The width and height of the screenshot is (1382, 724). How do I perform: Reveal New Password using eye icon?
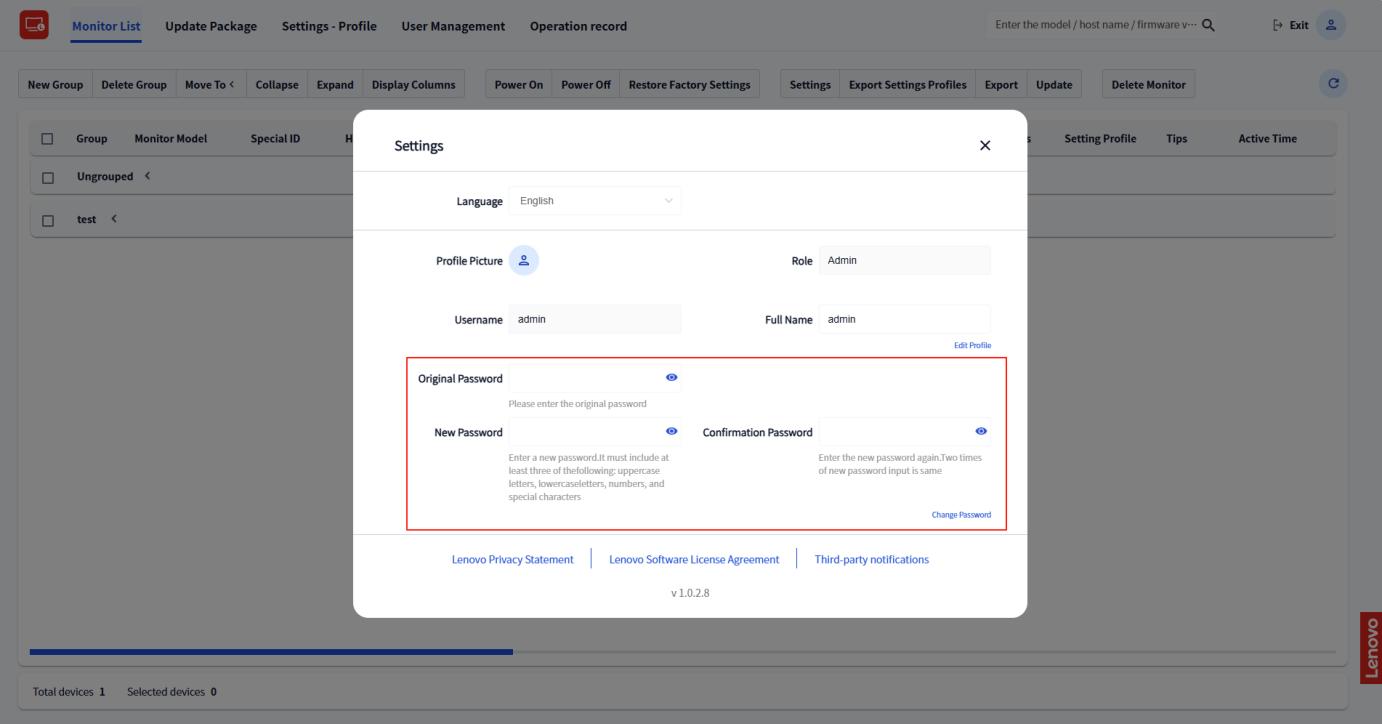(671, 431)
